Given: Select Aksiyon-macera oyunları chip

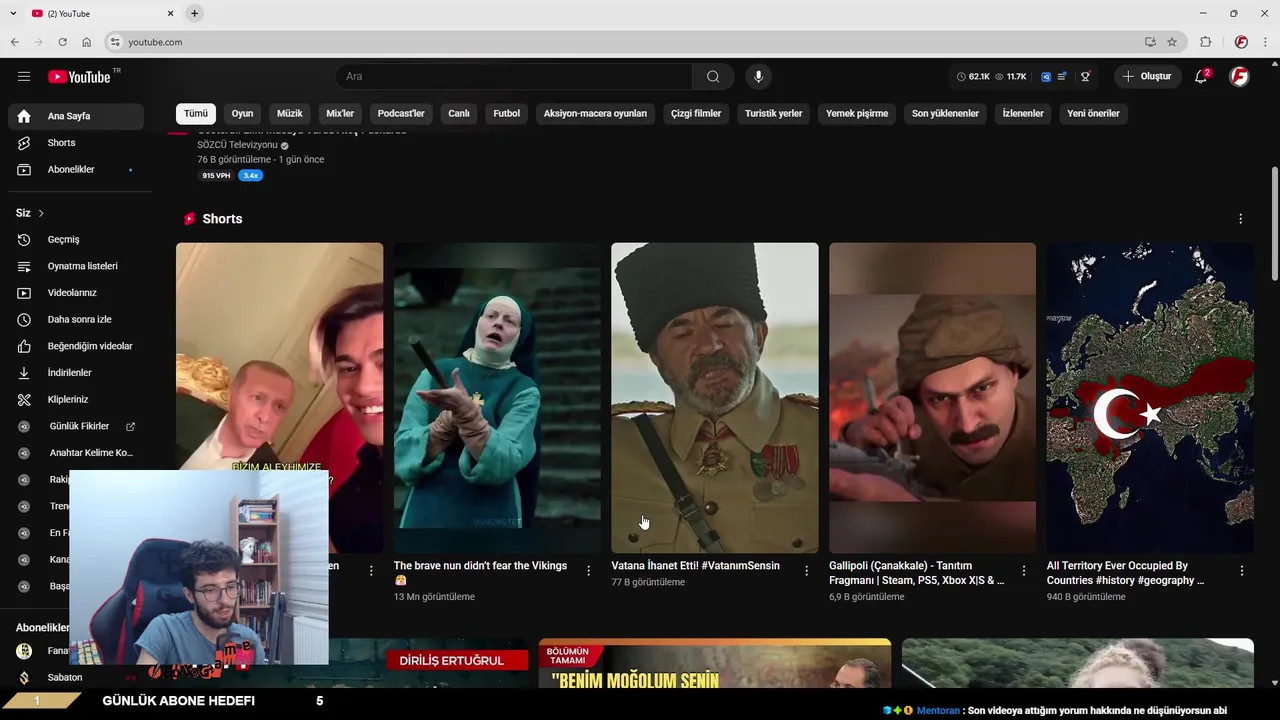Looking at the screenshot, I should [595, 114].
